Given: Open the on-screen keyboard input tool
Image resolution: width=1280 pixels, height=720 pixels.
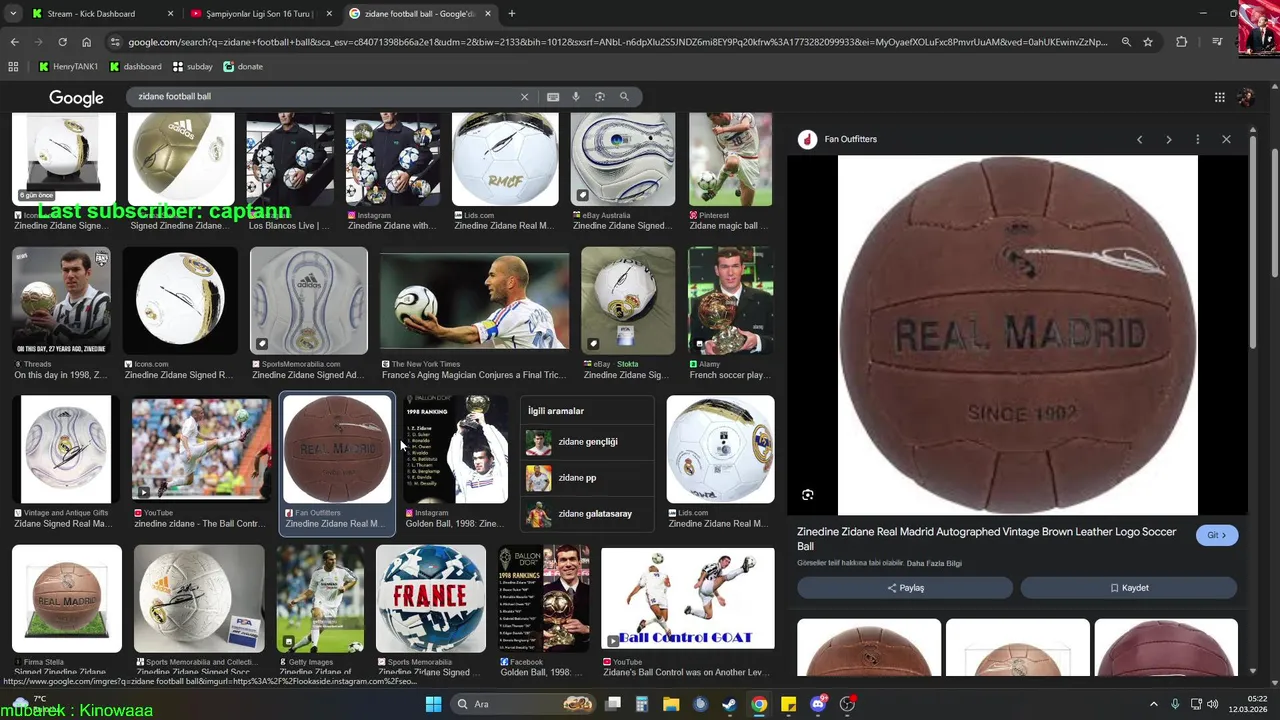Looking at the screenshot, I should click(553, 97).
